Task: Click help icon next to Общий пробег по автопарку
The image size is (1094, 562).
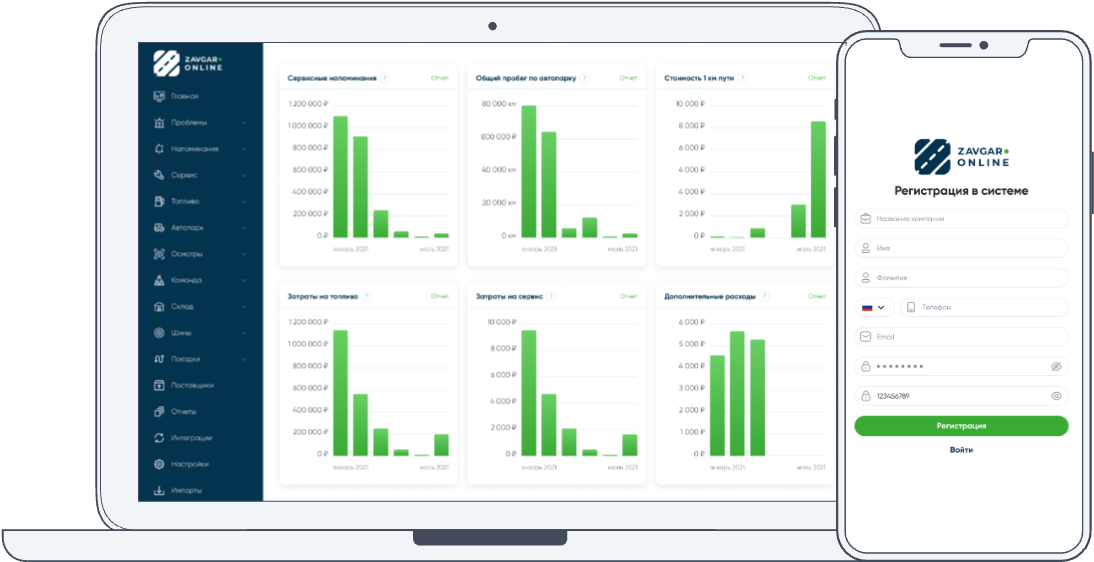Action: click(585, 78)
